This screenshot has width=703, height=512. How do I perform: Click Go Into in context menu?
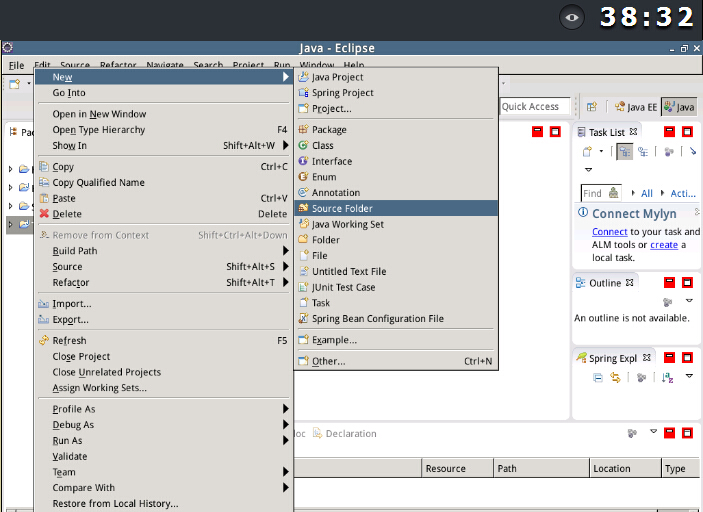164,93
